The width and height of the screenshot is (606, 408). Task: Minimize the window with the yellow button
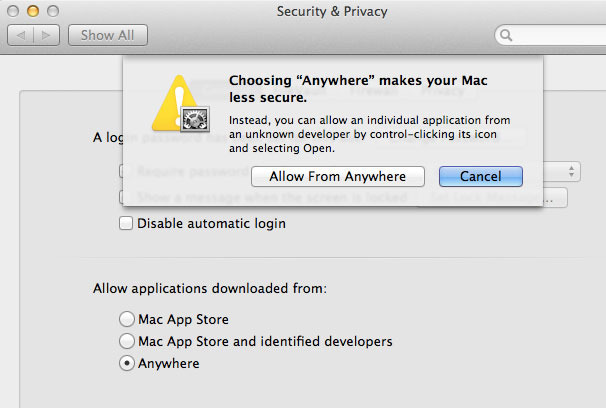[33, 10]
